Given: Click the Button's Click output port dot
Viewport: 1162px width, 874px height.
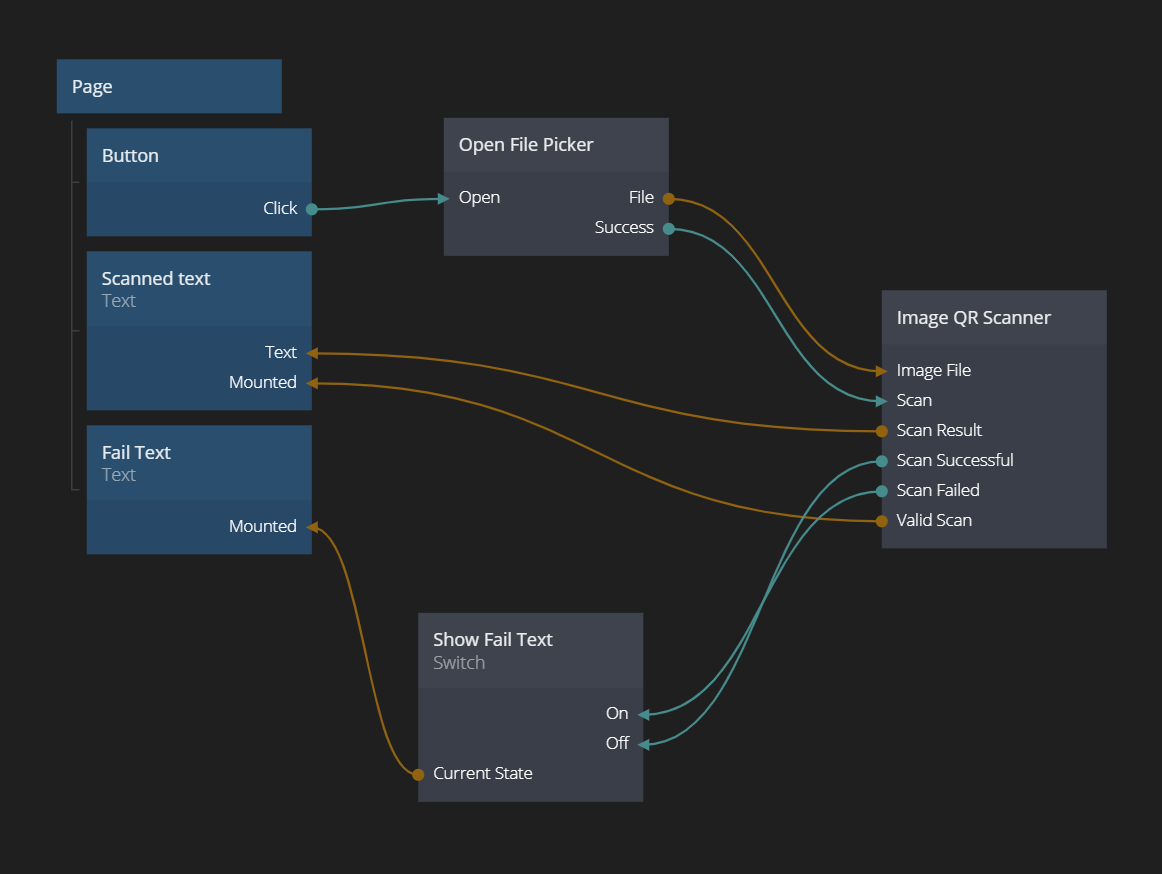Looking at the screenshot, I should click(312, 209).
